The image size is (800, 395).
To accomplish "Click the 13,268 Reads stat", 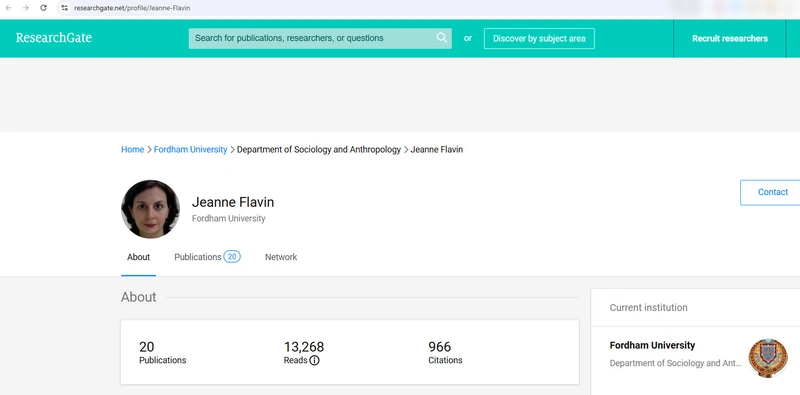I will (x=304, y=353).
